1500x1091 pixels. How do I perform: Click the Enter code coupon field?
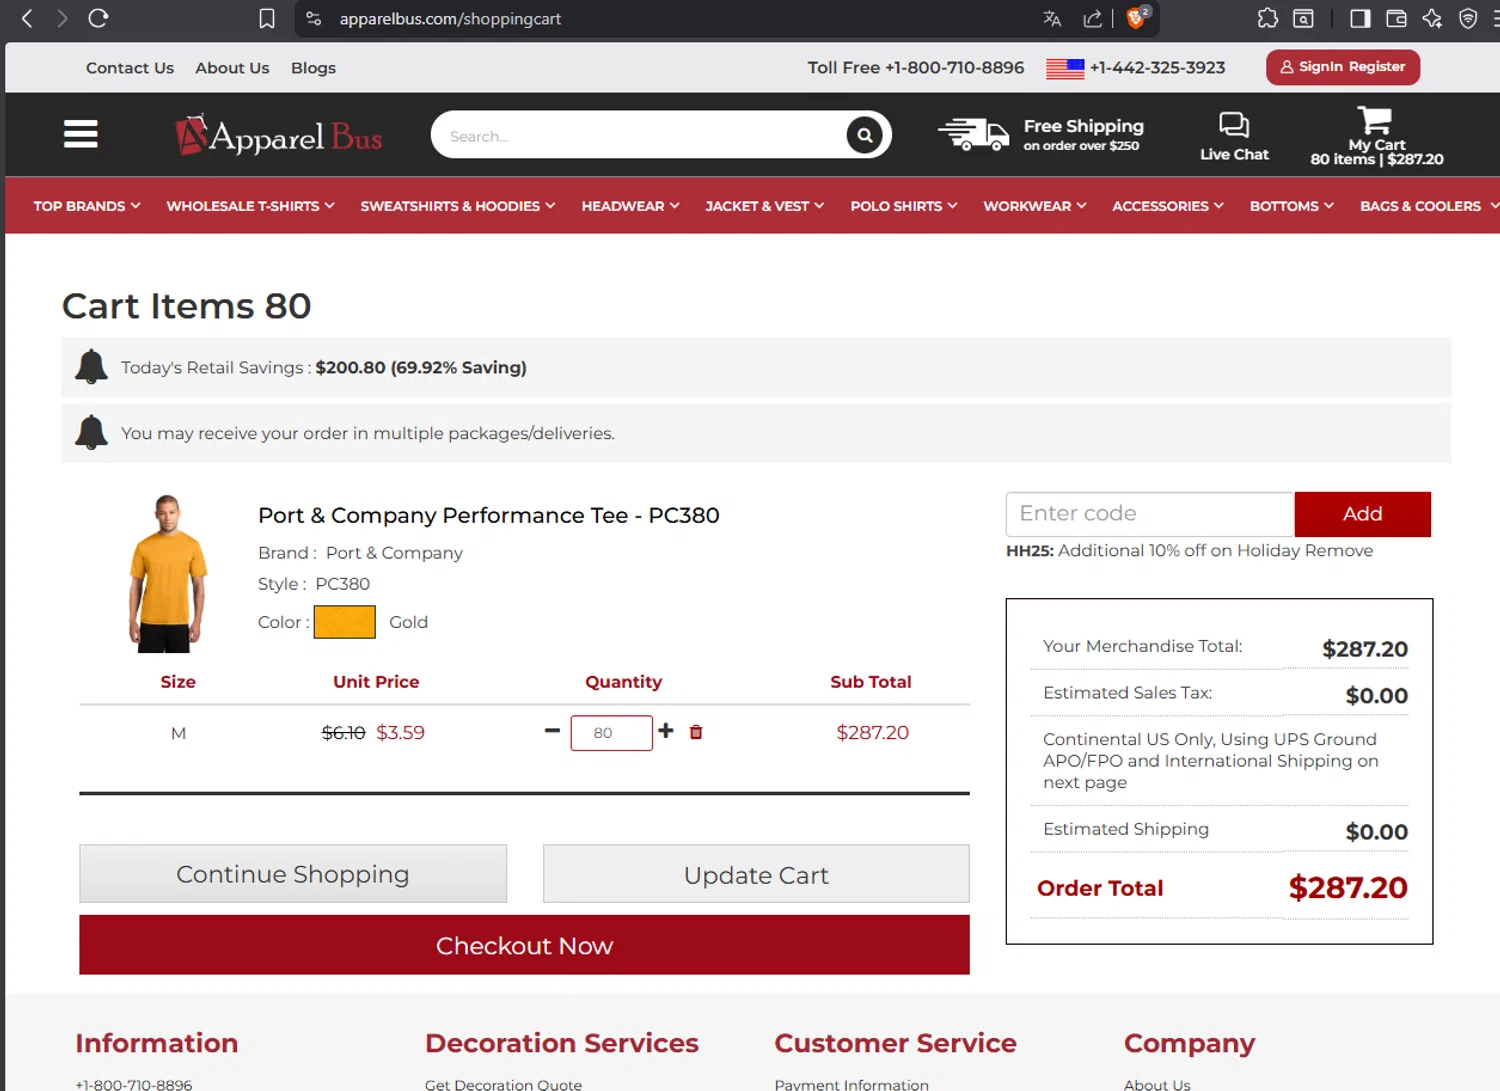click(x=1150, y=514)
